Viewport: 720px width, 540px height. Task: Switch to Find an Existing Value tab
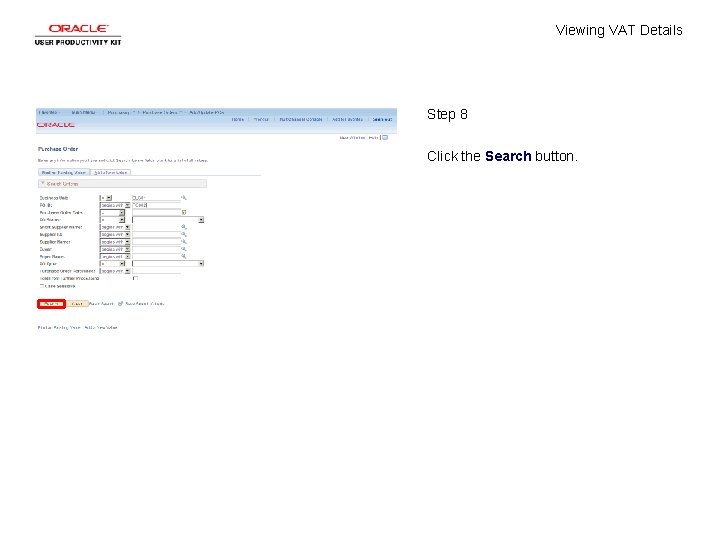tap(64, 173)
